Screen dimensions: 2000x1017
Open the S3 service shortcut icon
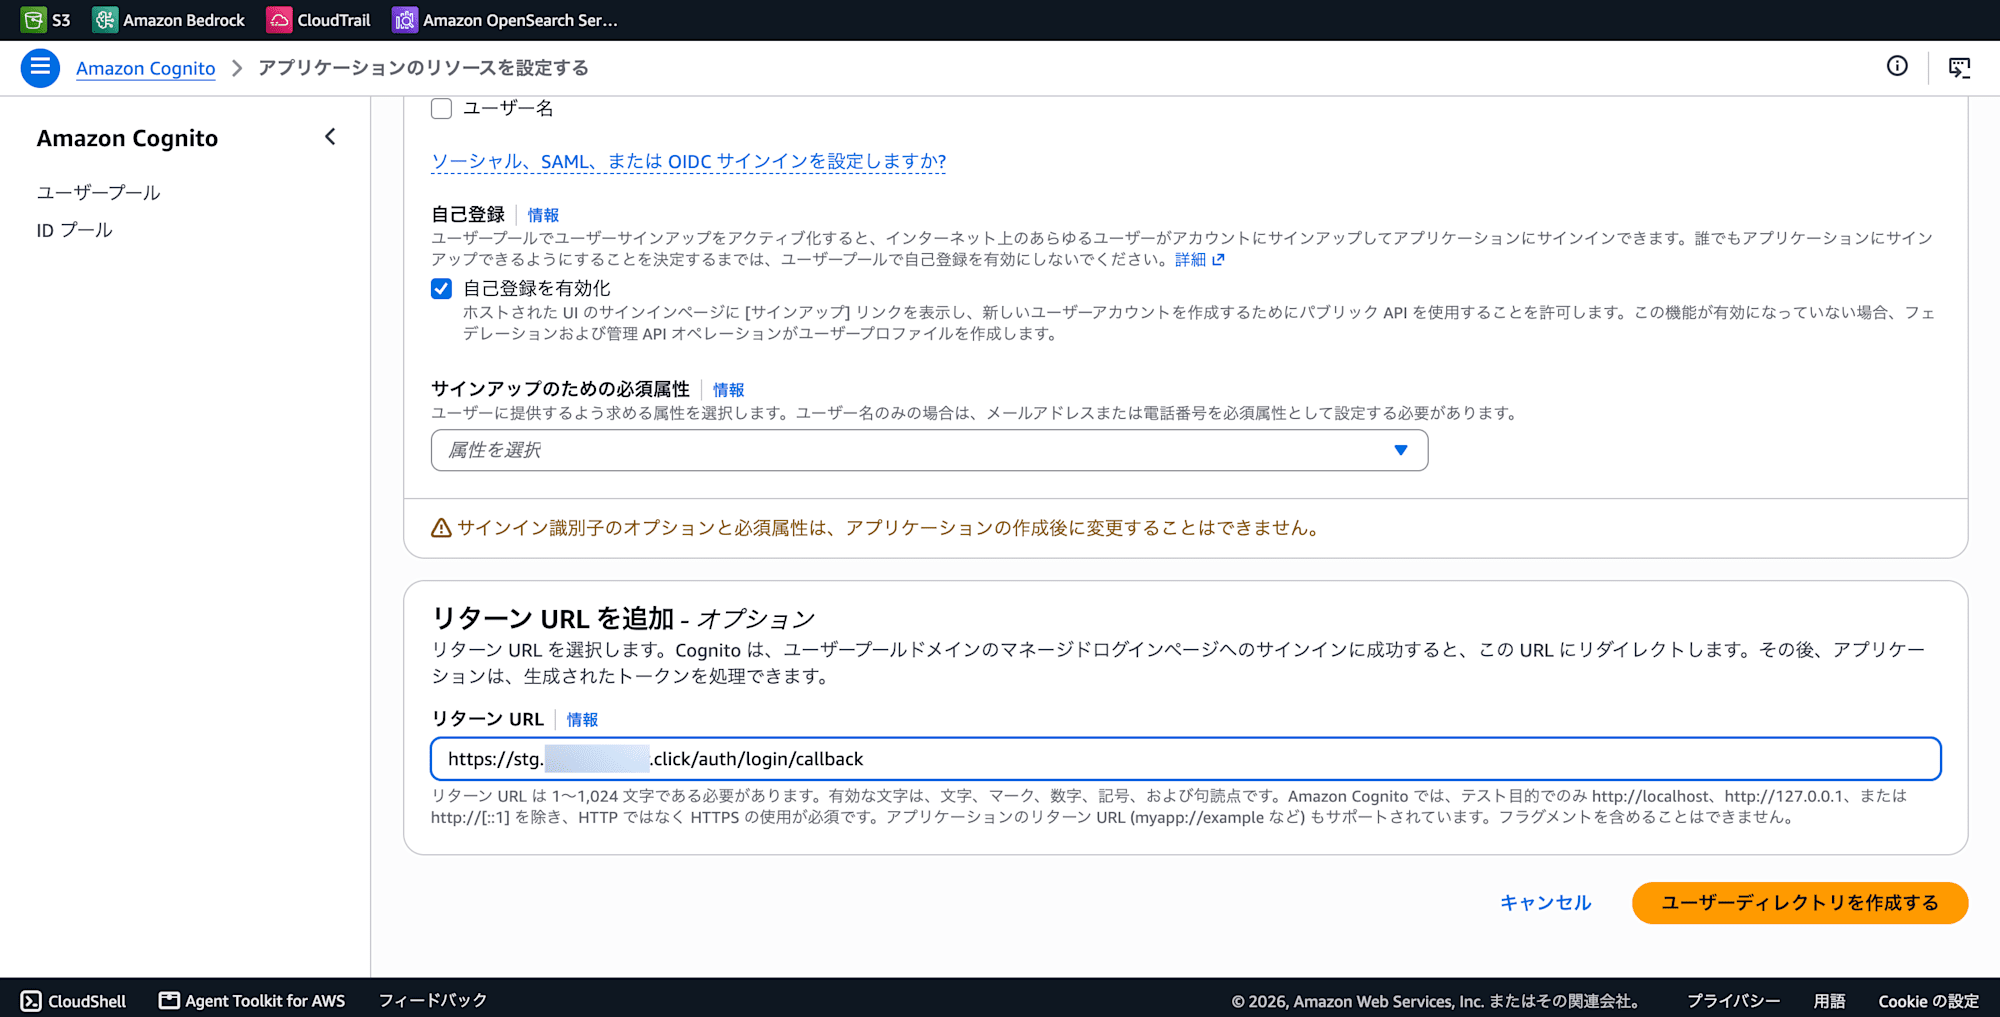click(33, 20)
